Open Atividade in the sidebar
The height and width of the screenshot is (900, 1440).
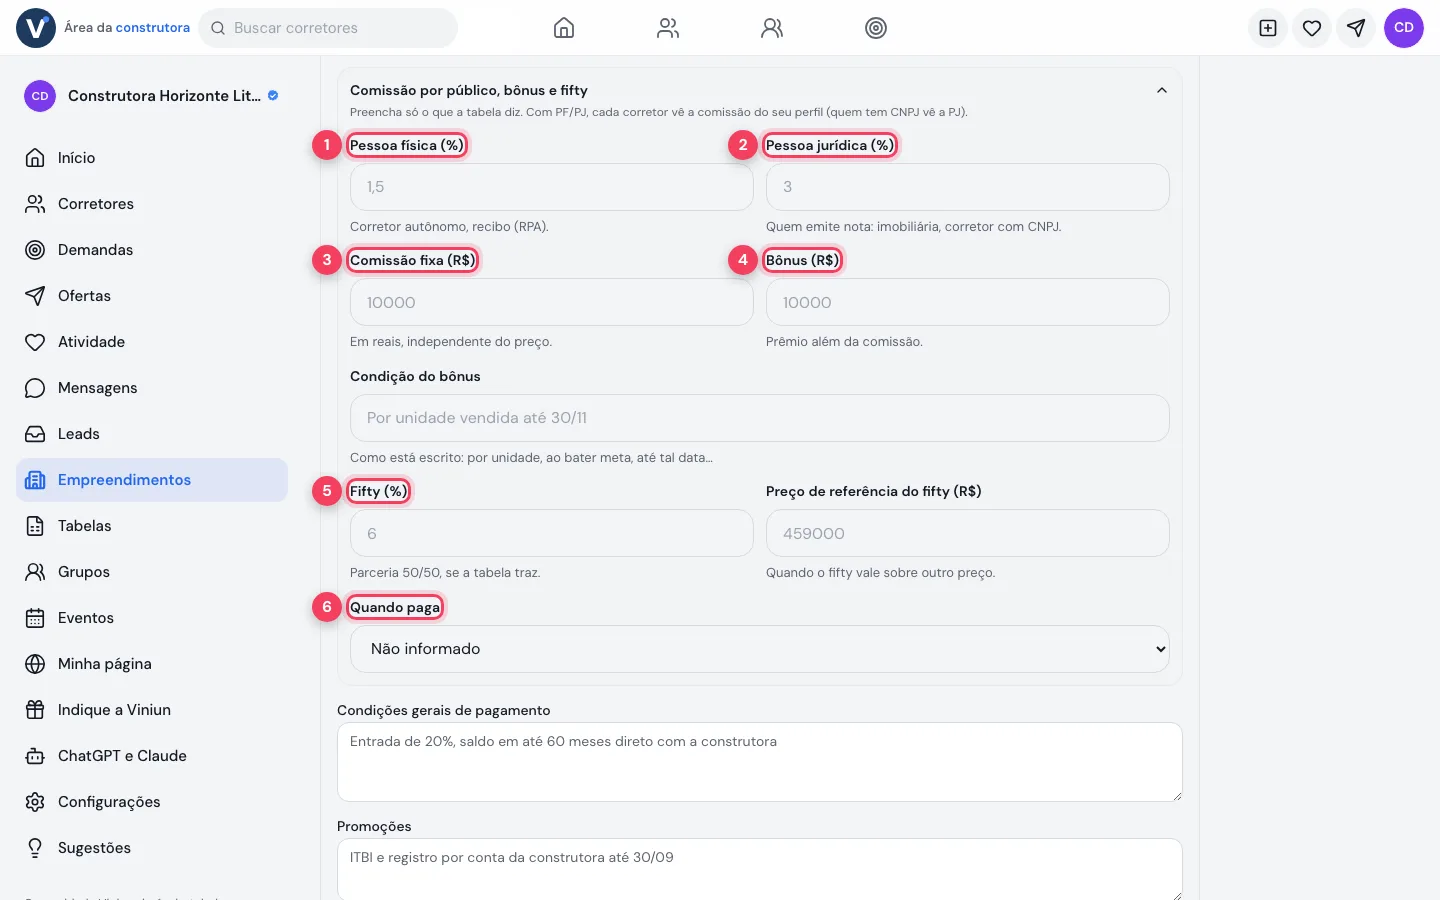point(152,342)
